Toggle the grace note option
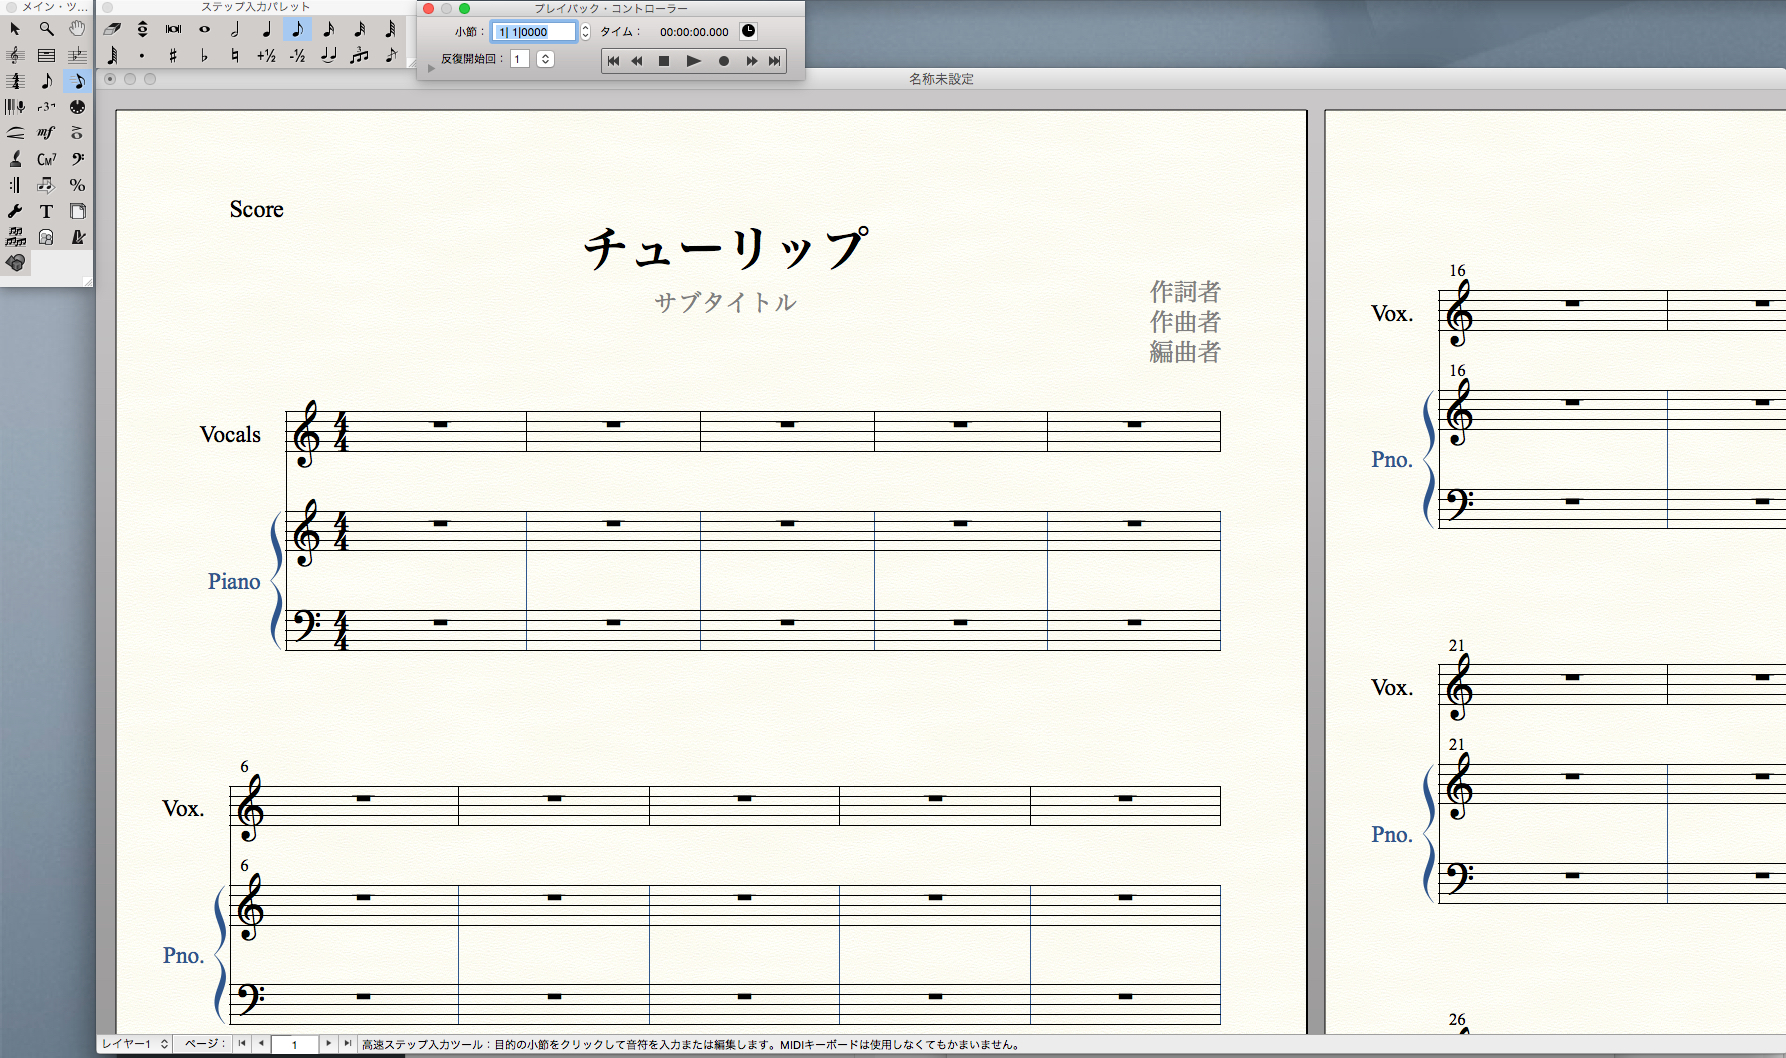Viewport: 1786px width, 1058px height. (390, 55)
